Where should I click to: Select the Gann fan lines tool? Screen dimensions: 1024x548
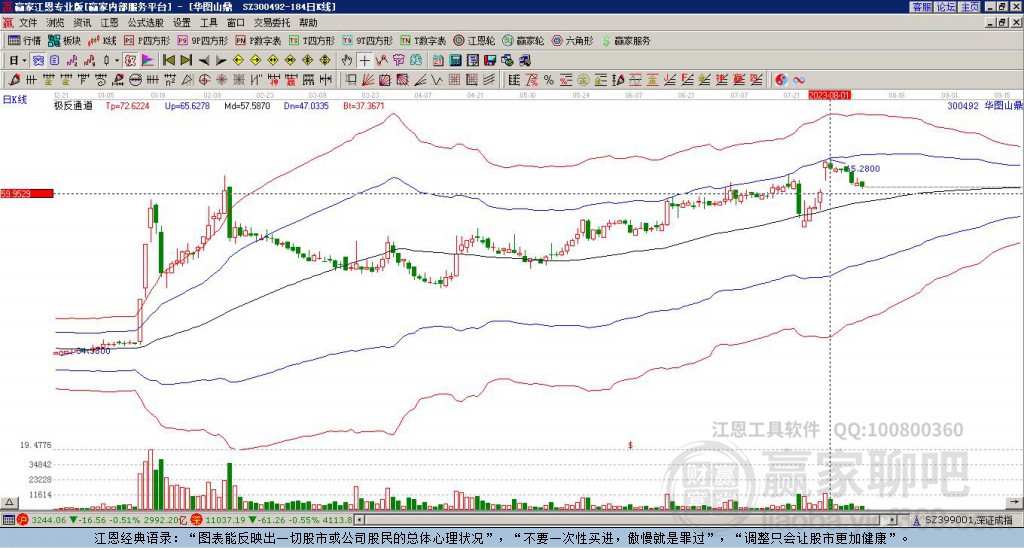(367, 80)
